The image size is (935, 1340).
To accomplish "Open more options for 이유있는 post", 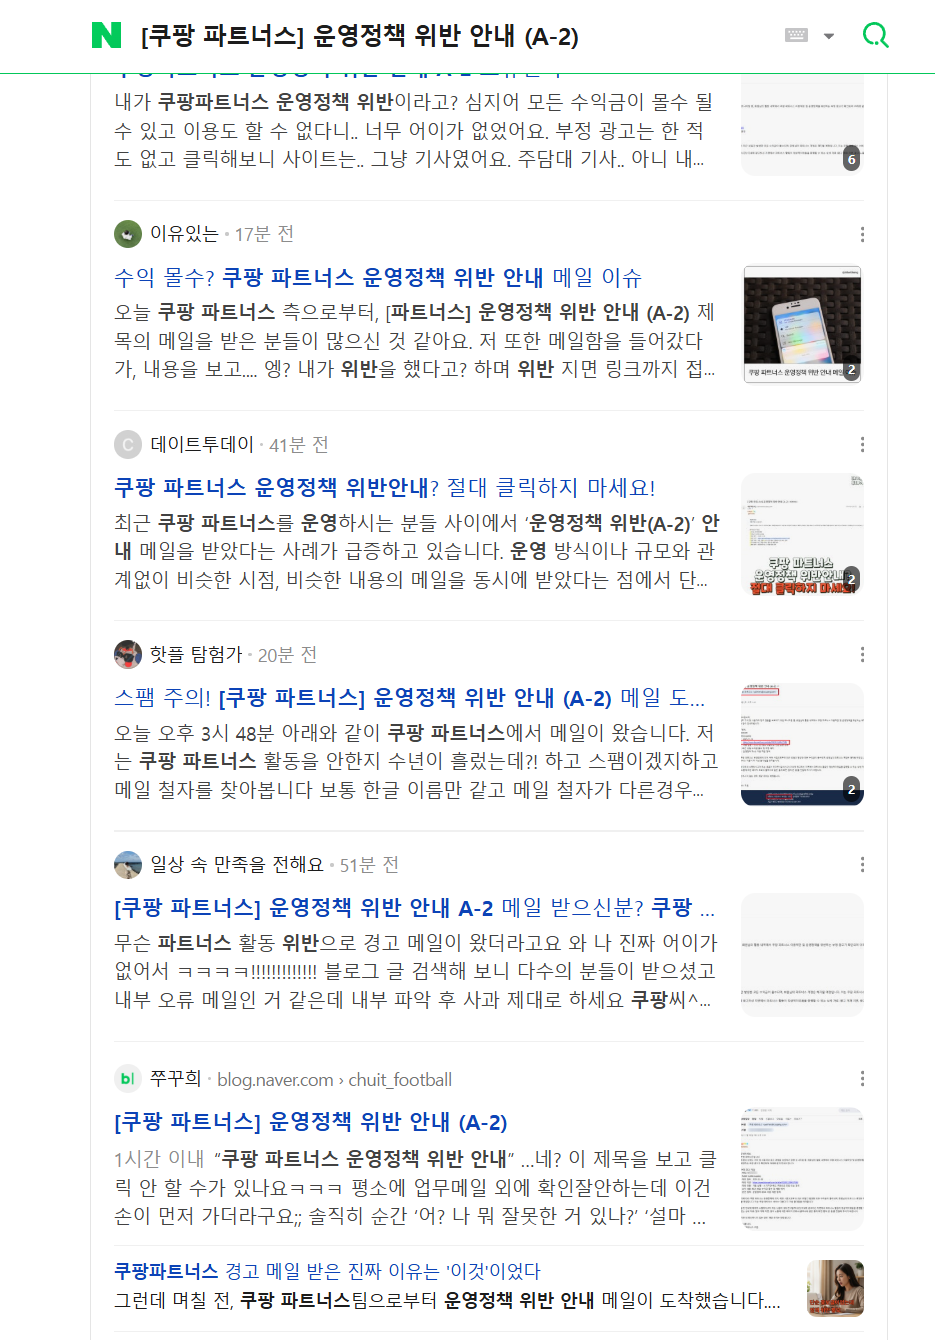I will [862, 234].
